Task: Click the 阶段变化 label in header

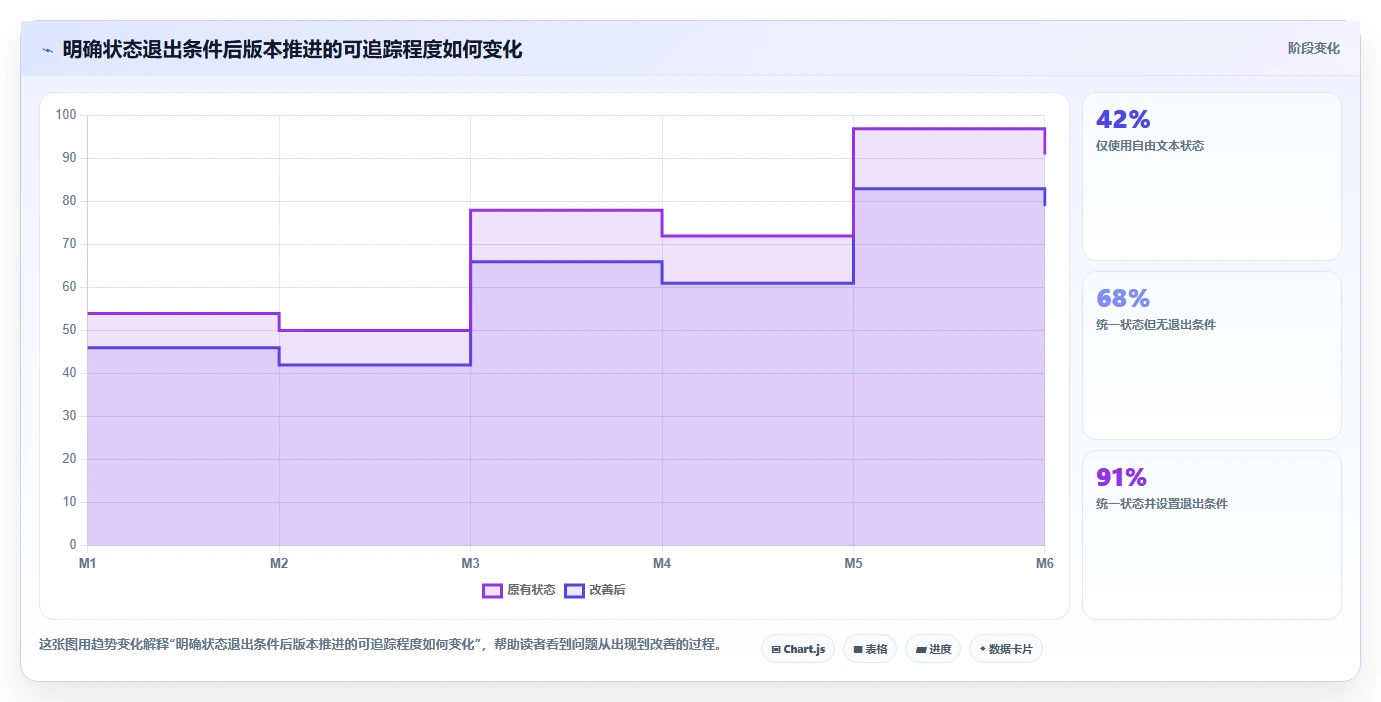Action: pyautogui.click(x=1313, y=48)
